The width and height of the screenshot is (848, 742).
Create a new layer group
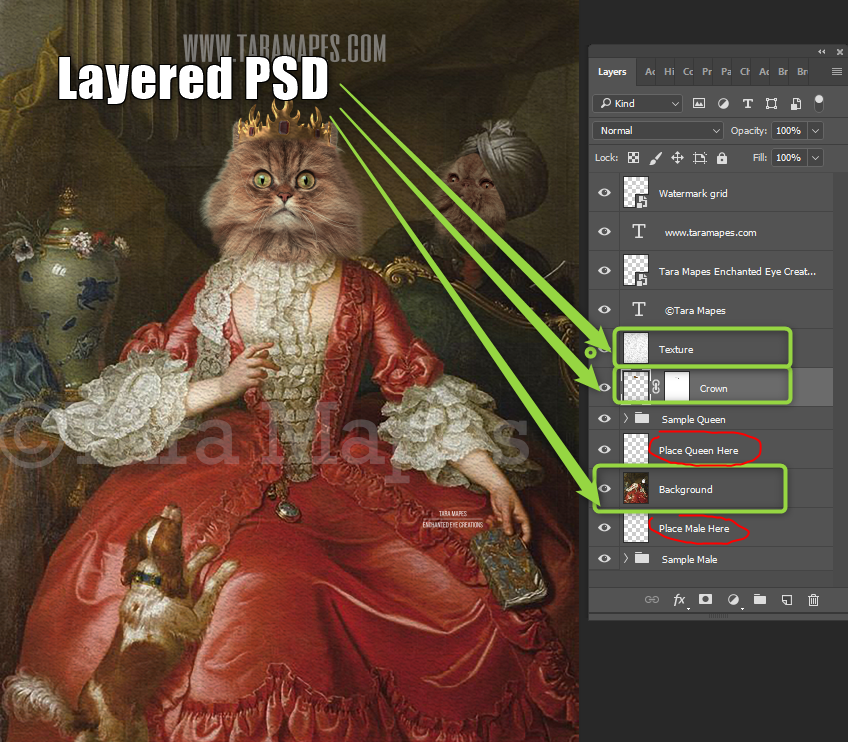[x=760, y=599]
